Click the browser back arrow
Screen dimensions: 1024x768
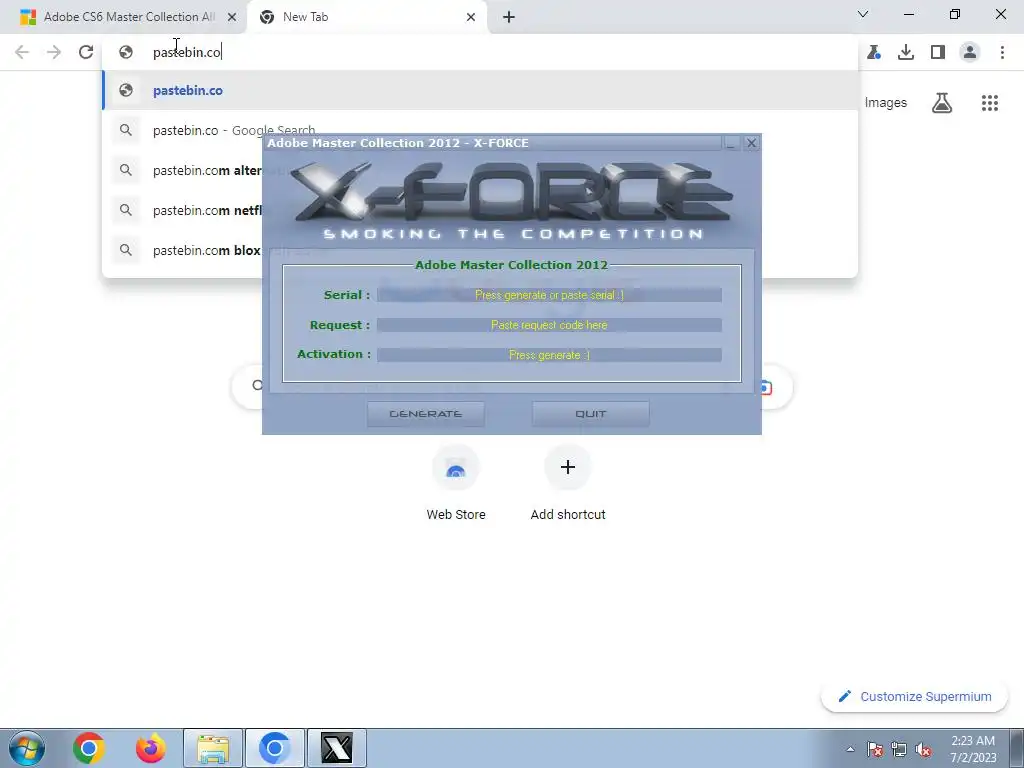click(22, 52)
